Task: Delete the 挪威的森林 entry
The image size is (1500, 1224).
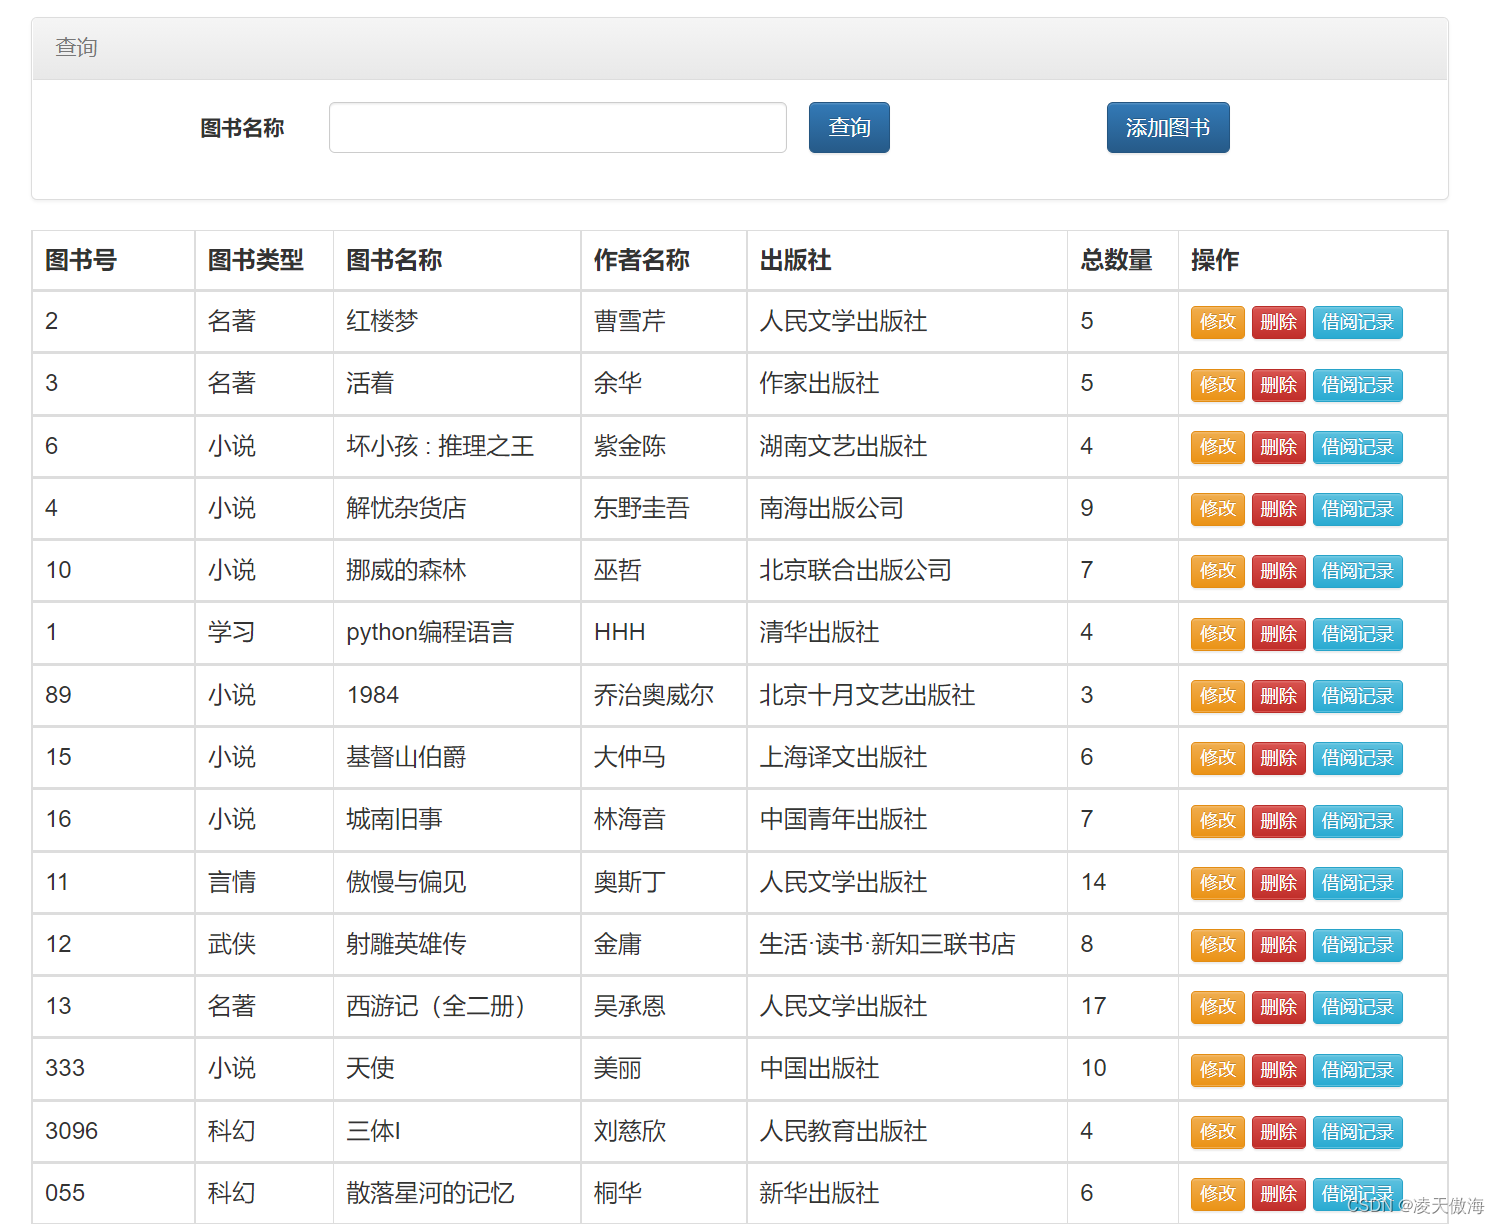Action: (1279, 571)
